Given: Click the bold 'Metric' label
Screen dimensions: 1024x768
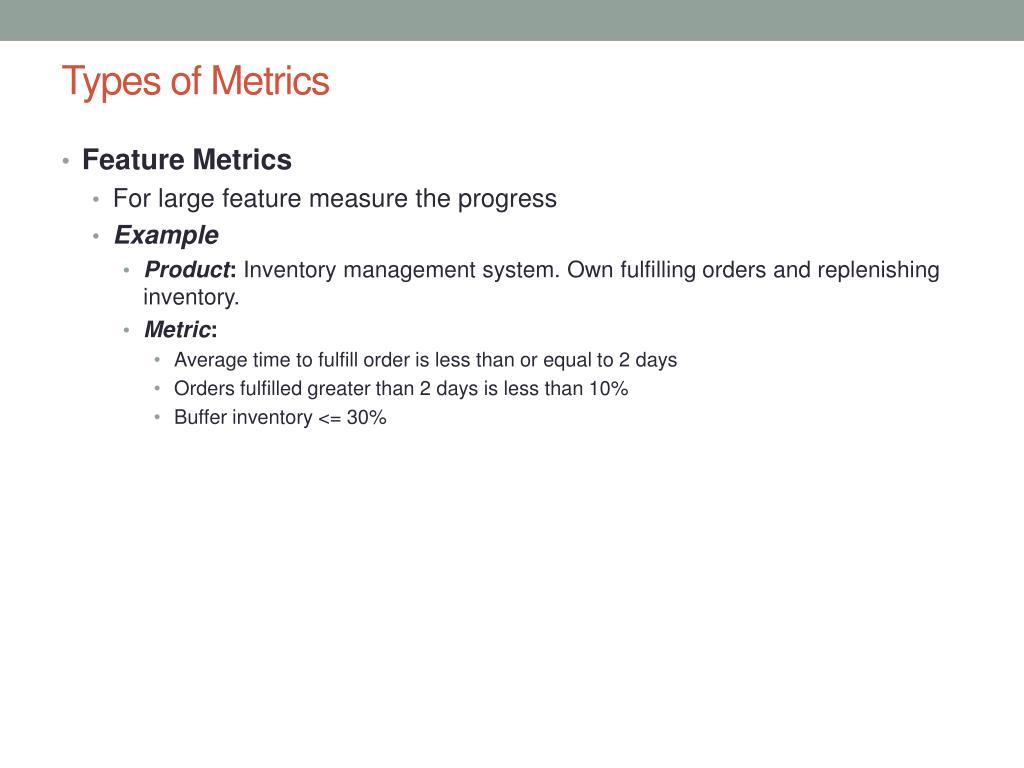Looking at the screenshot, I should click(x=178, y=329).
